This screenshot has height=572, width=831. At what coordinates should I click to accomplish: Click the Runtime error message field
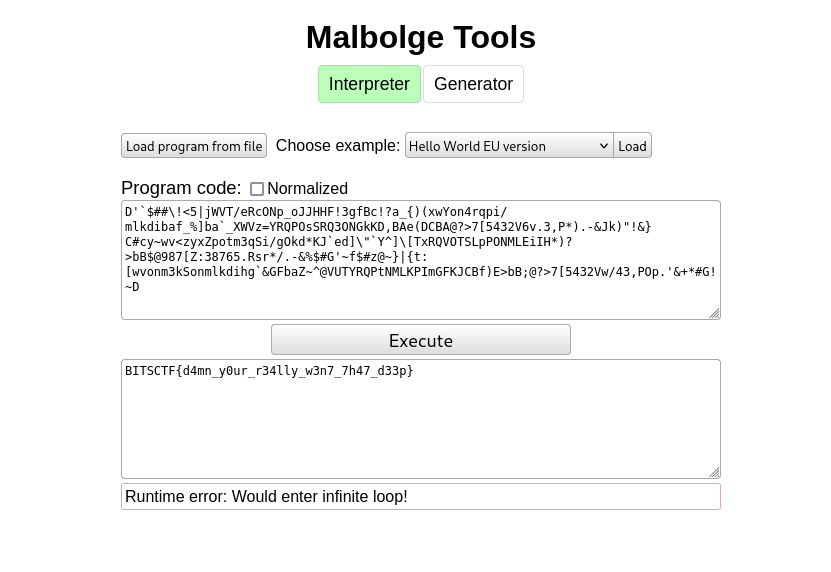(420, 497)
